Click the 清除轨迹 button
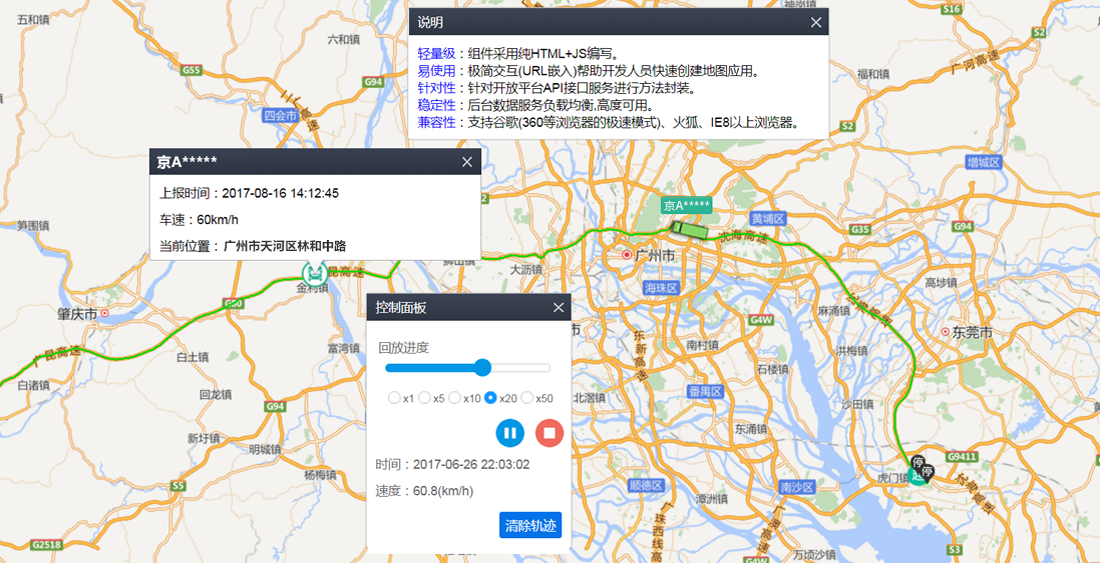Image resolution: width=1100 pixels, height=563 pixels. pyautogui.click(x=530, y=525)
